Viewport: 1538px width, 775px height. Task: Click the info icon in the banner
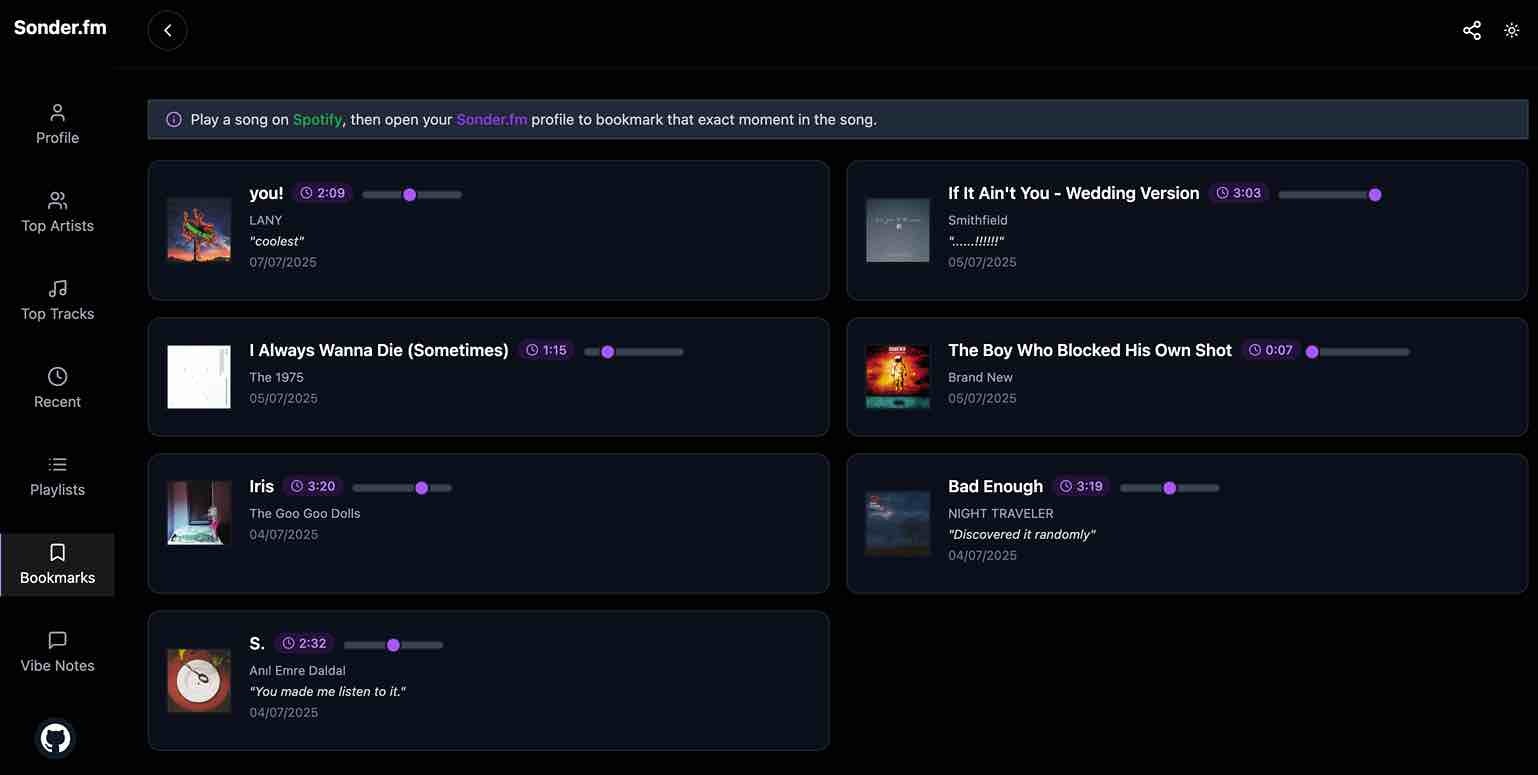tap(174, 119)
